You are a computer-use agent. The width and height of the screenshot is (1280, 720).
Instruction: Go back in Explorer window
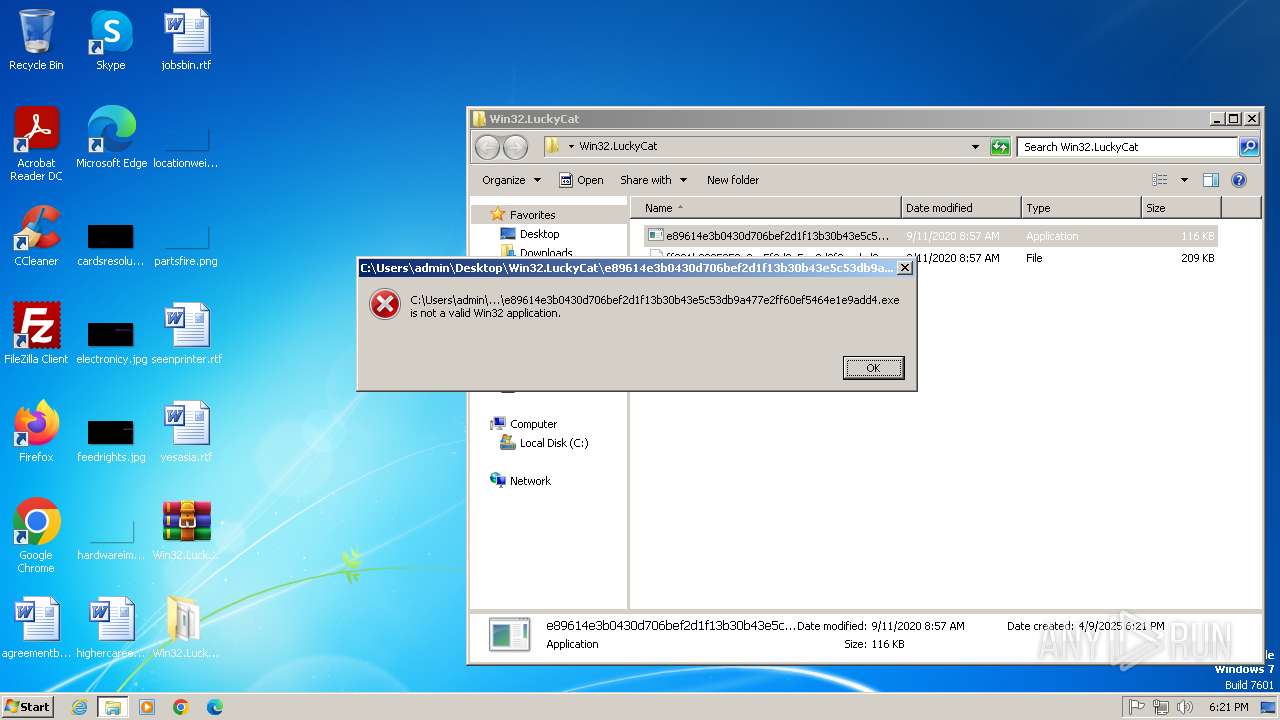[487, 147]
